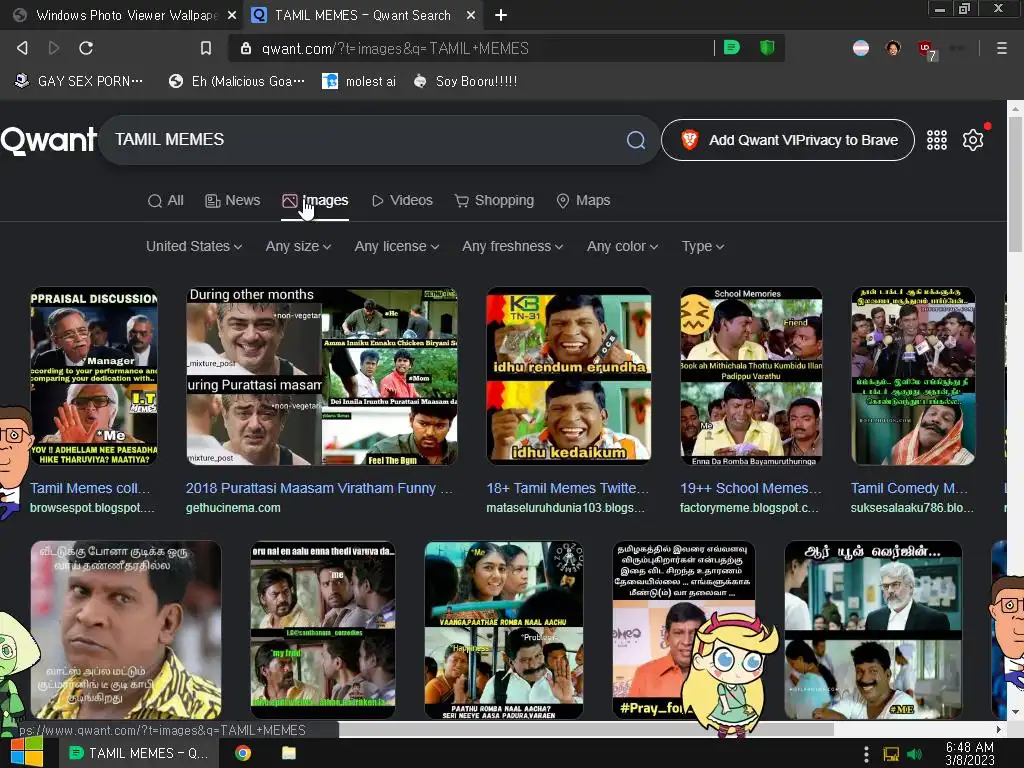Click the Qwant logo

(49, 140)
